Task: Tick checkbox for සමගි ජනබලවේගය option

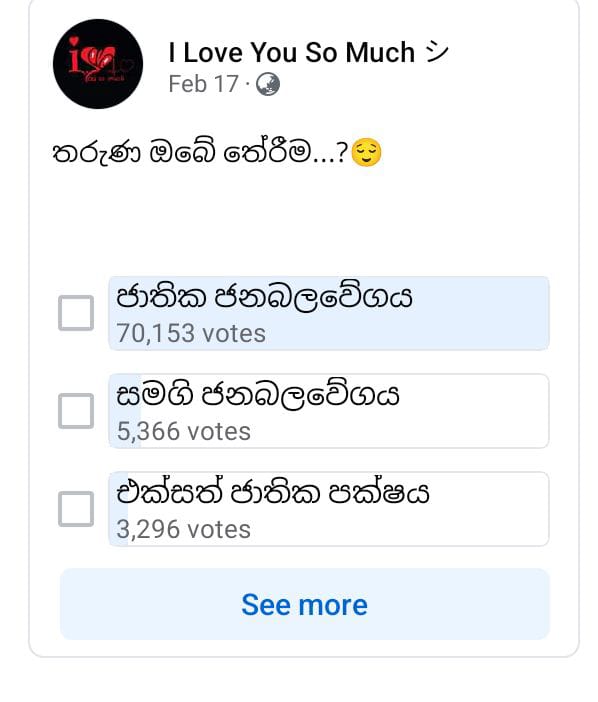Action: (x=76, y=411)
